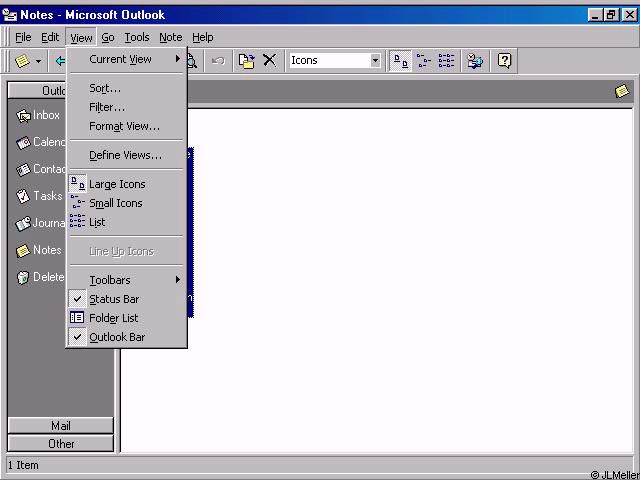Screen dimensions: 640x480
Task: Open Filter... from the View menu
Action: point(127,107)
